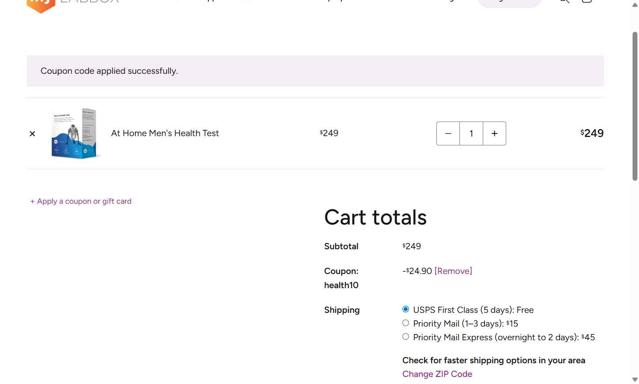Click the quantity input field showing 1
The height and width of the screenshot is (384, 639).
click(x=471, y=133)
